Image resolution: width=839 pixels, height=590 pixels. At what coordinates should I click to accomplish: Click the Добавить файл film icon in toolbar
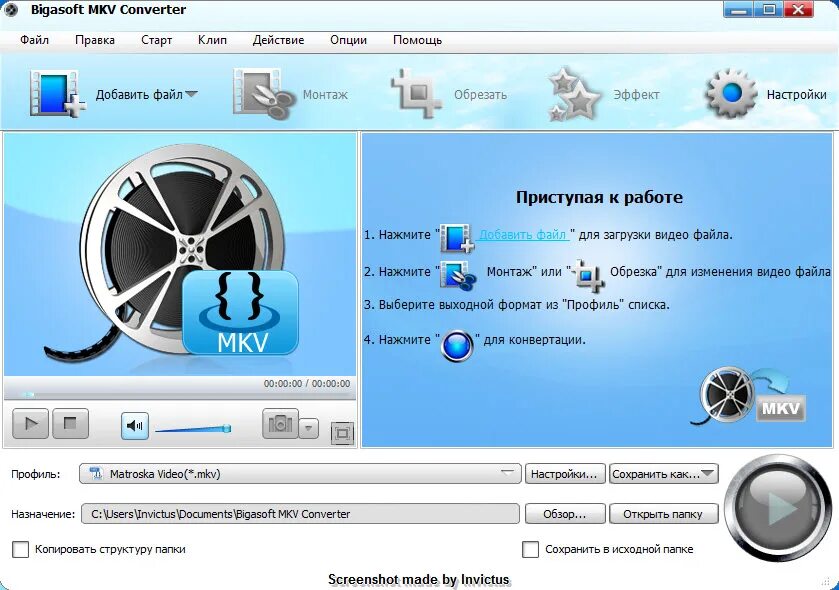coord(57,94)
